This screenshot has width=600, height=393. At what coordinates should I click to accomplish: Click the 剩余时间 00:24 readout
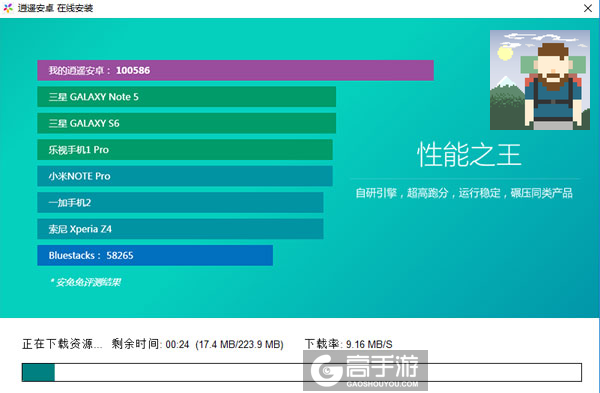150,344
